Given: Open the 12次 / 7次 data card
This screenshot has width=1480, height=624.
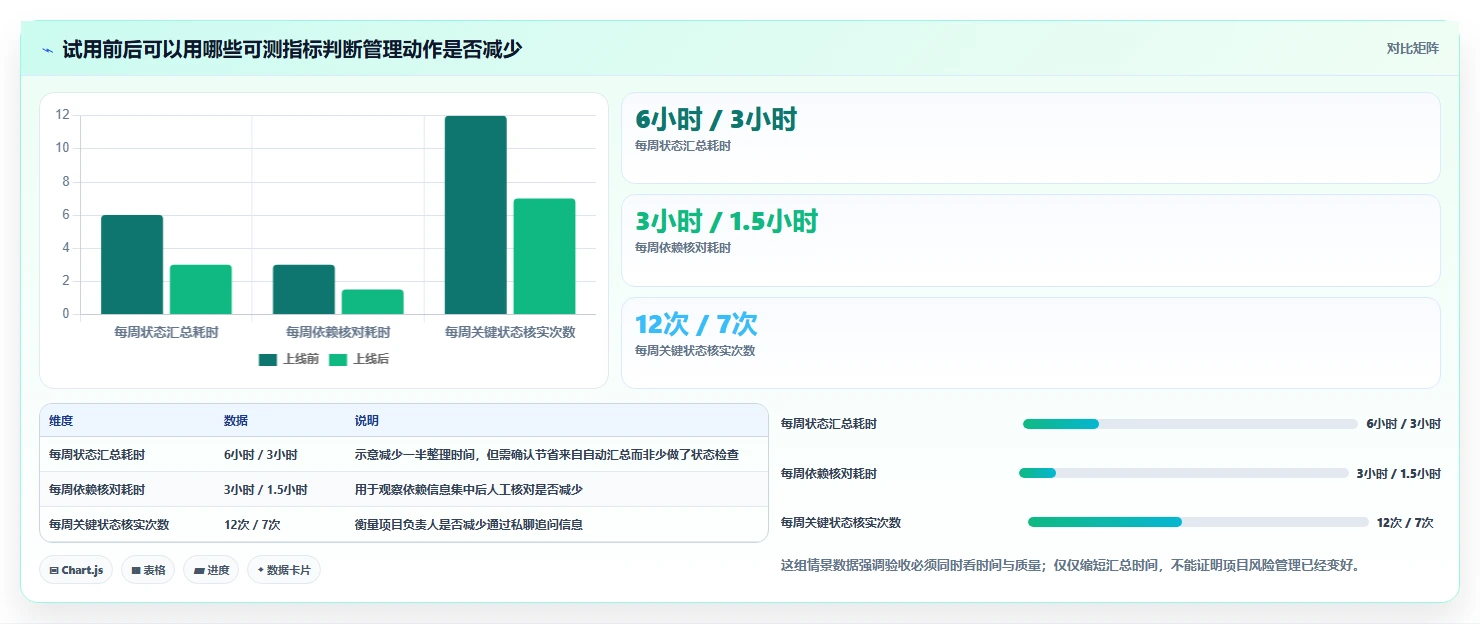Looking at the screenshot, I should [1031, 343].
